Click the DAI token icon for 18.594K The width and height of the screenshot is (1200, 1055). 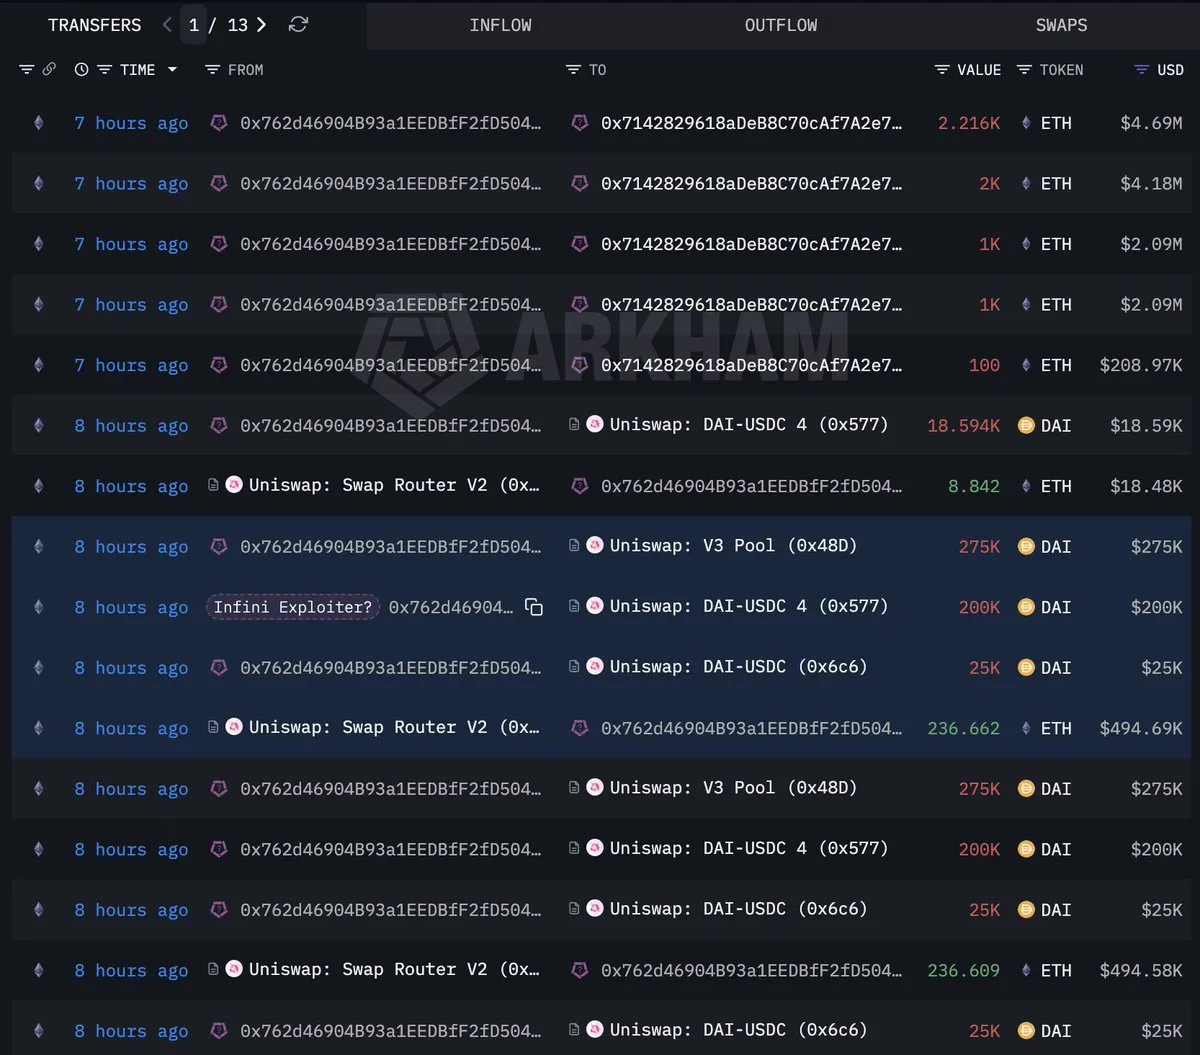pos(1026,426)
